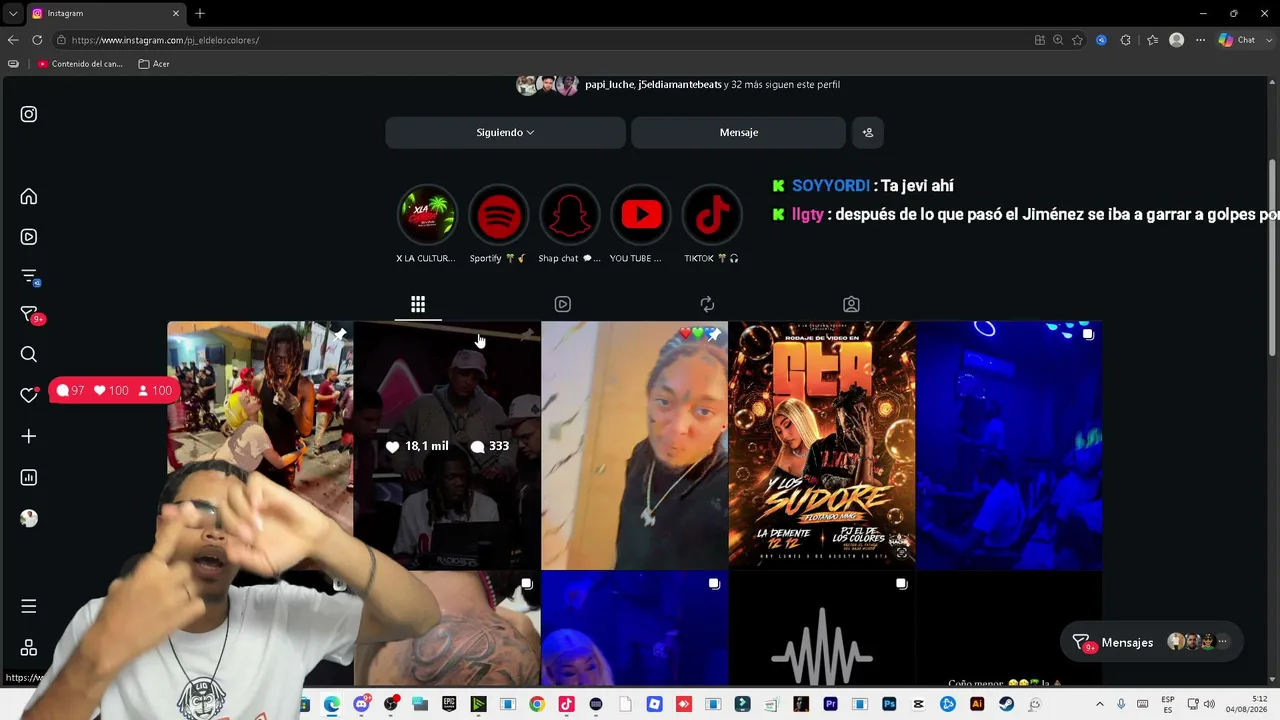Image resolution: width=1280 pixels, height=720 pixels.
Task: Click the browser address bar URL
Action: tap(165, 40)
